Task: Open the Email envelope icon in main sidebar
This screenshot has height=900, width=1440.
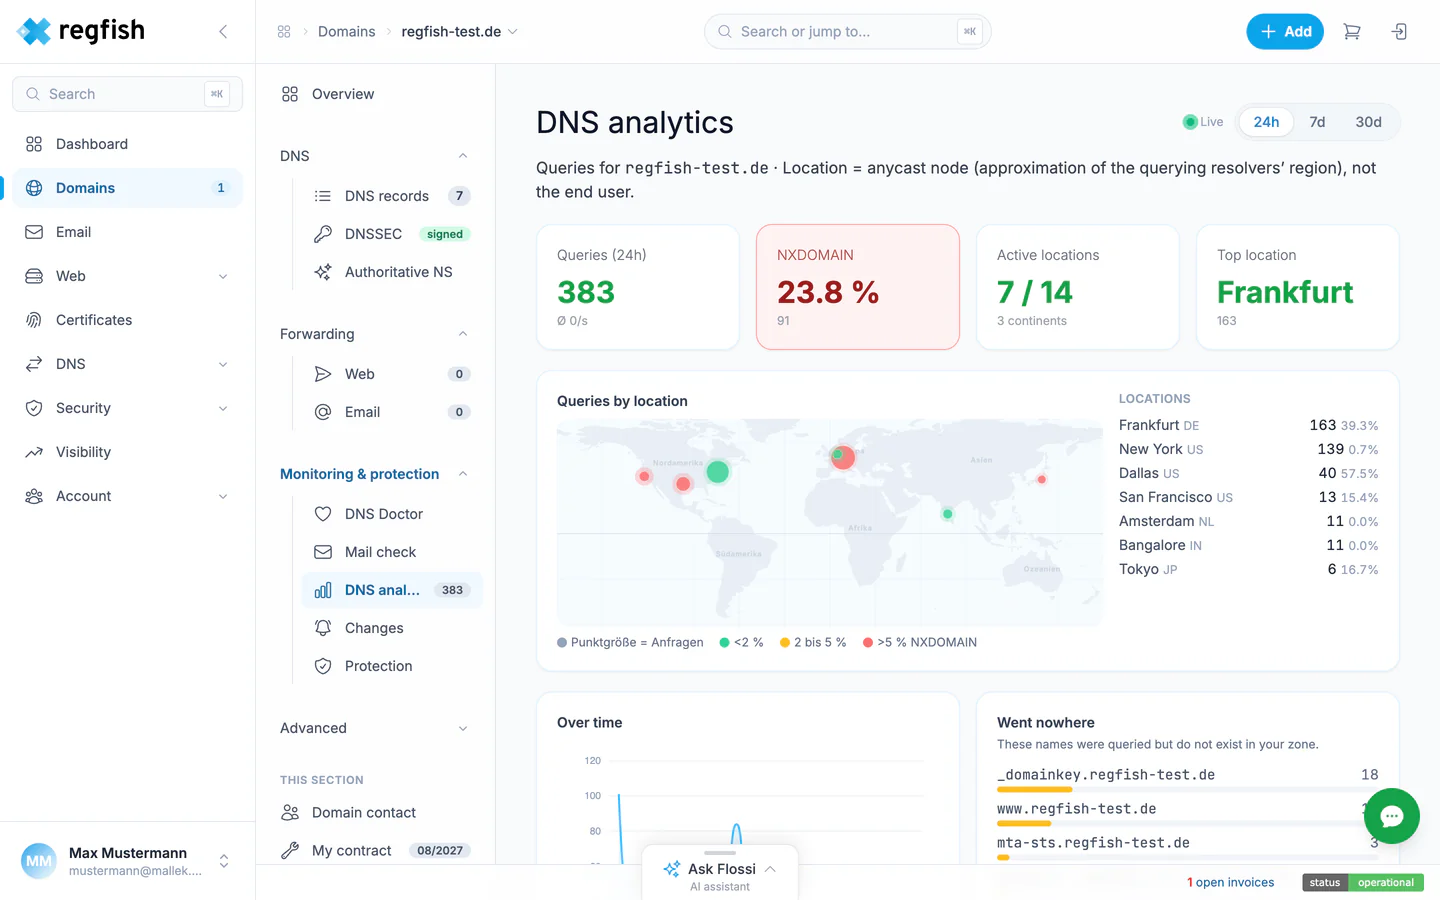Action: [x=34, y=232]
